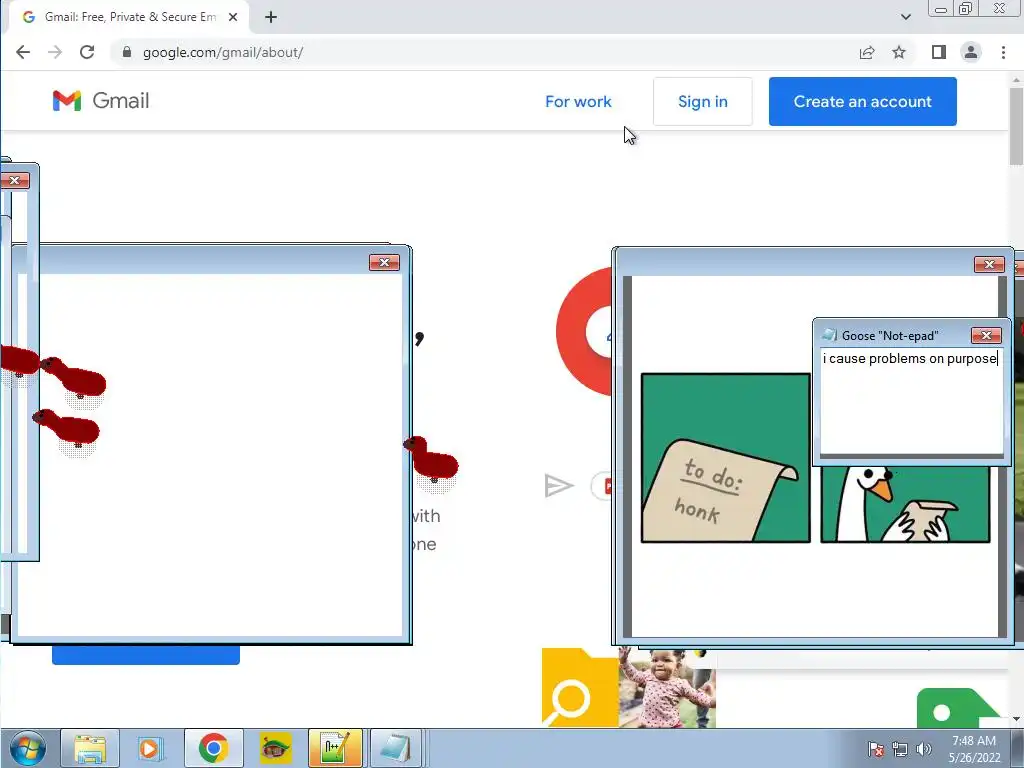Click the to-do honk comic panel

(x=726, y=458)
